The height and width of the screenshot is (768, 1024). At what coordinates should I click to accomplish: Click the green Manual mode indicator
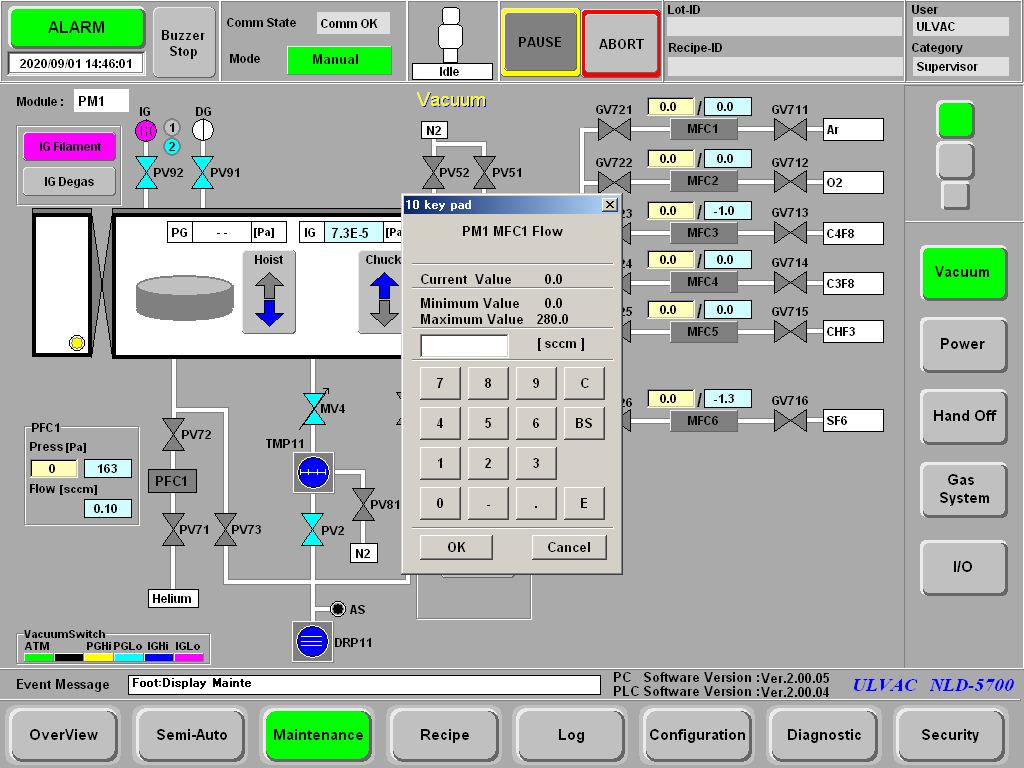pos(339,59)
